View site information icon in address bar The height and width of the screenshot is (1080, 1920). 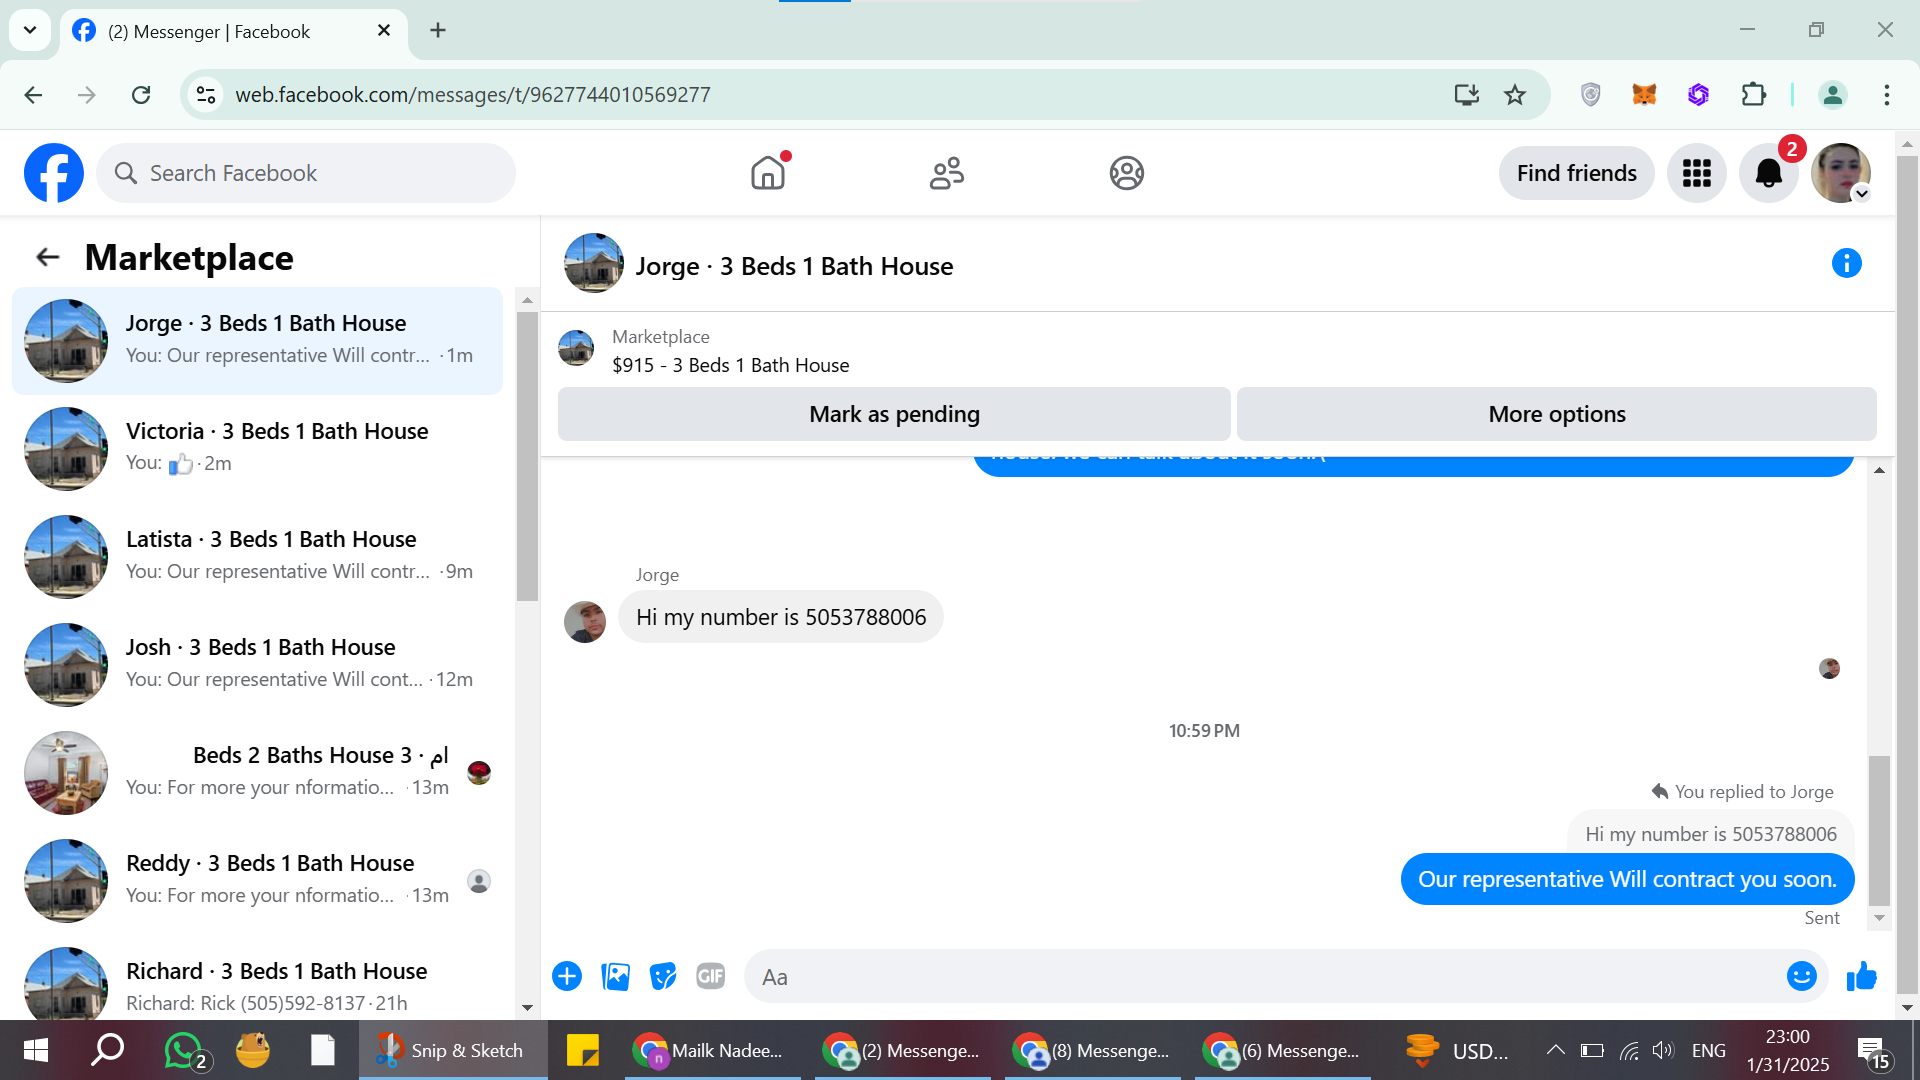pos(206,95)
